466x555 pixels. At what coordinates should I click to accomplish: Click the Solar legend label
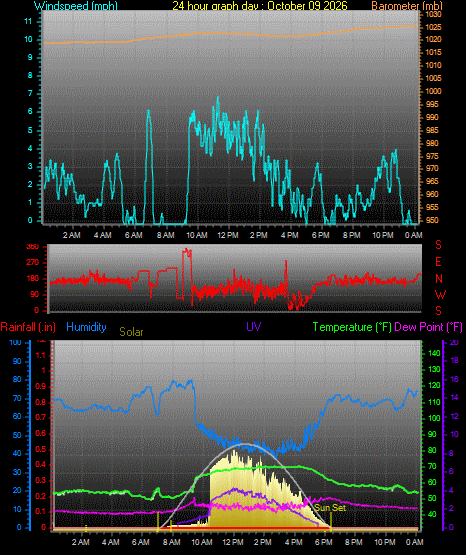coord(131,332)
